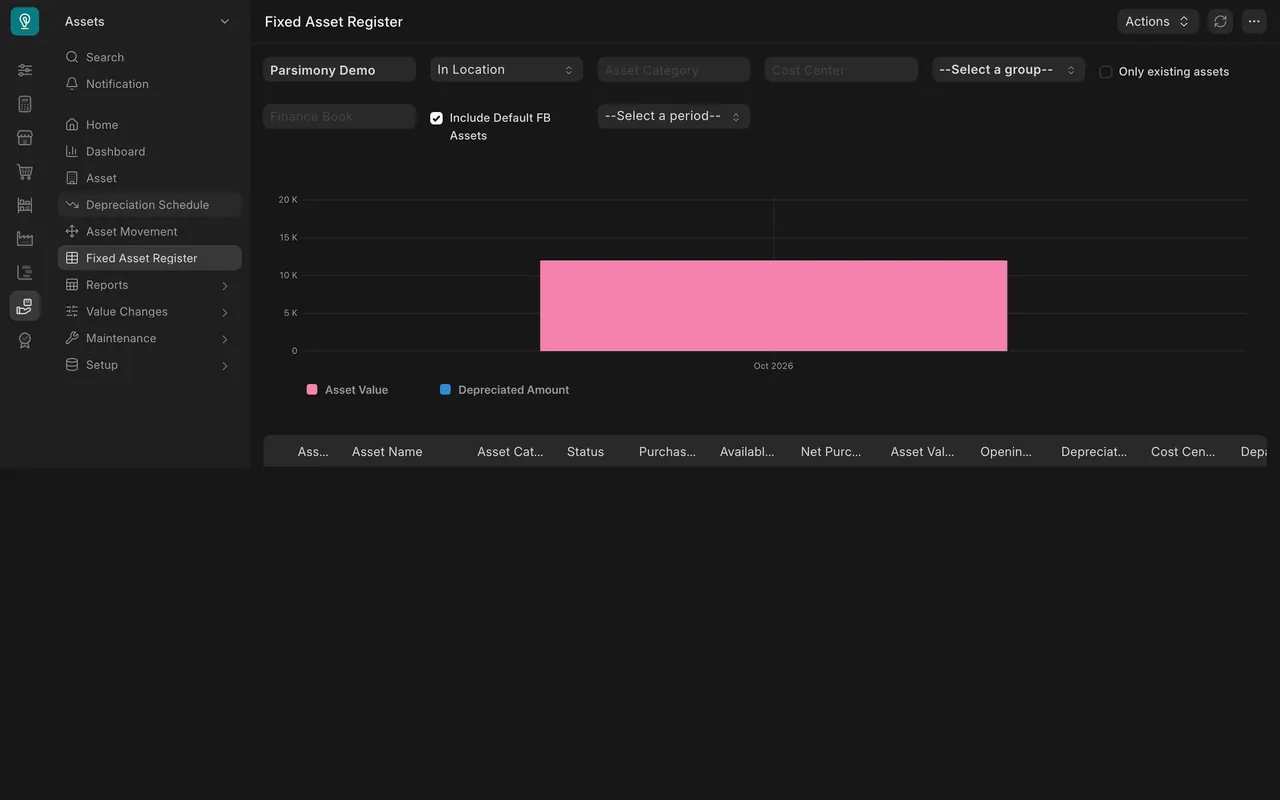The image size is (1280, 800).
Task: Open the hand-holding-box assets icon
Action: 25,306
